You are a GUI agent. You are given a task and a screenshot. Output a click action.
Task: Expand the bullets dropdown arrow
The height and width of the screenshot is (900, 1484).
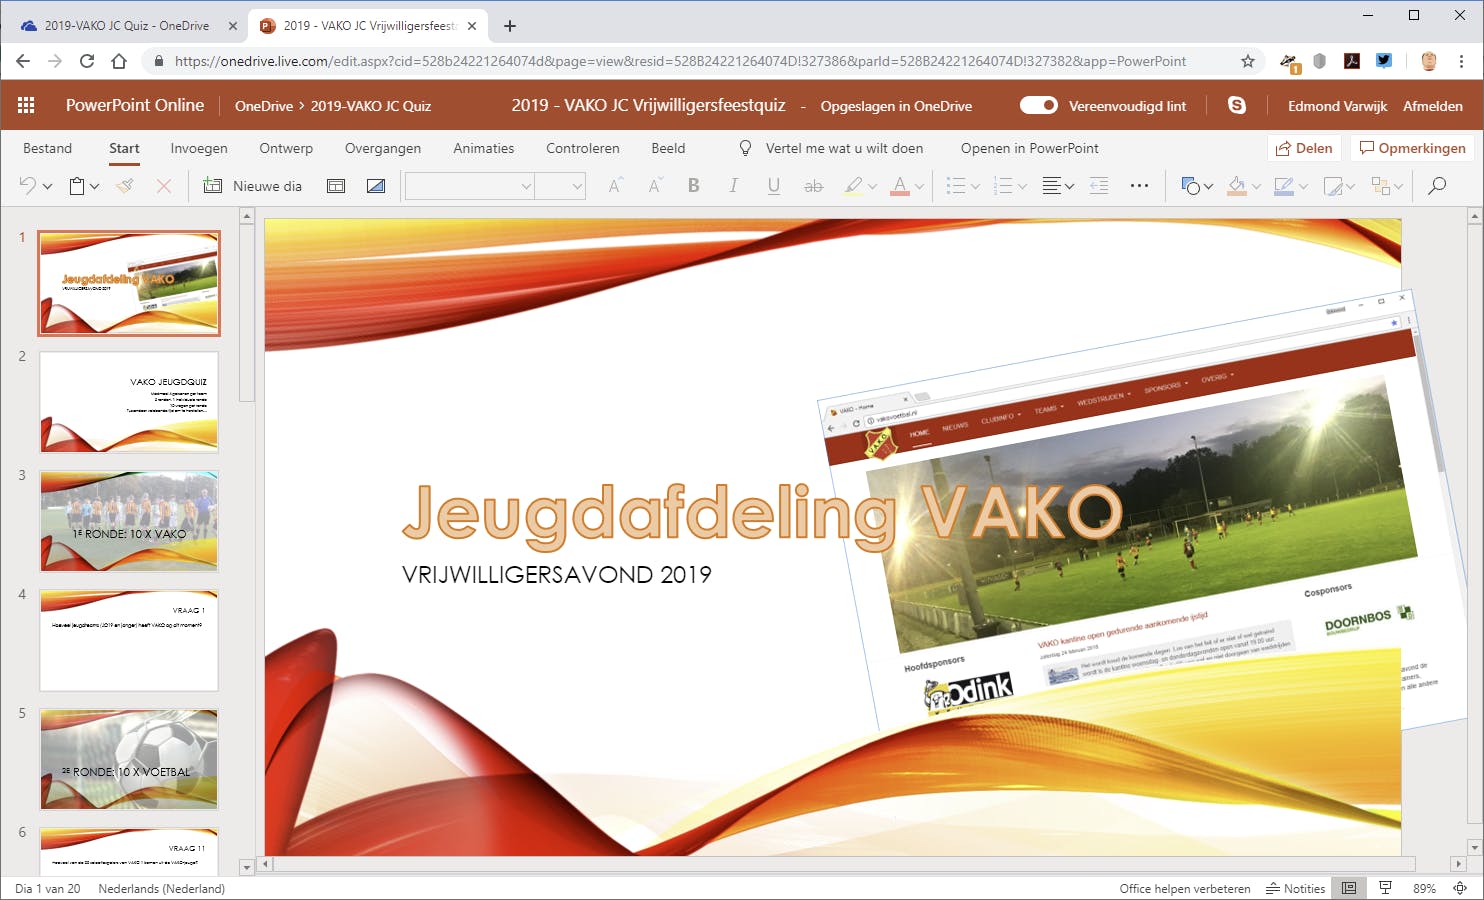tap(974, 187)
